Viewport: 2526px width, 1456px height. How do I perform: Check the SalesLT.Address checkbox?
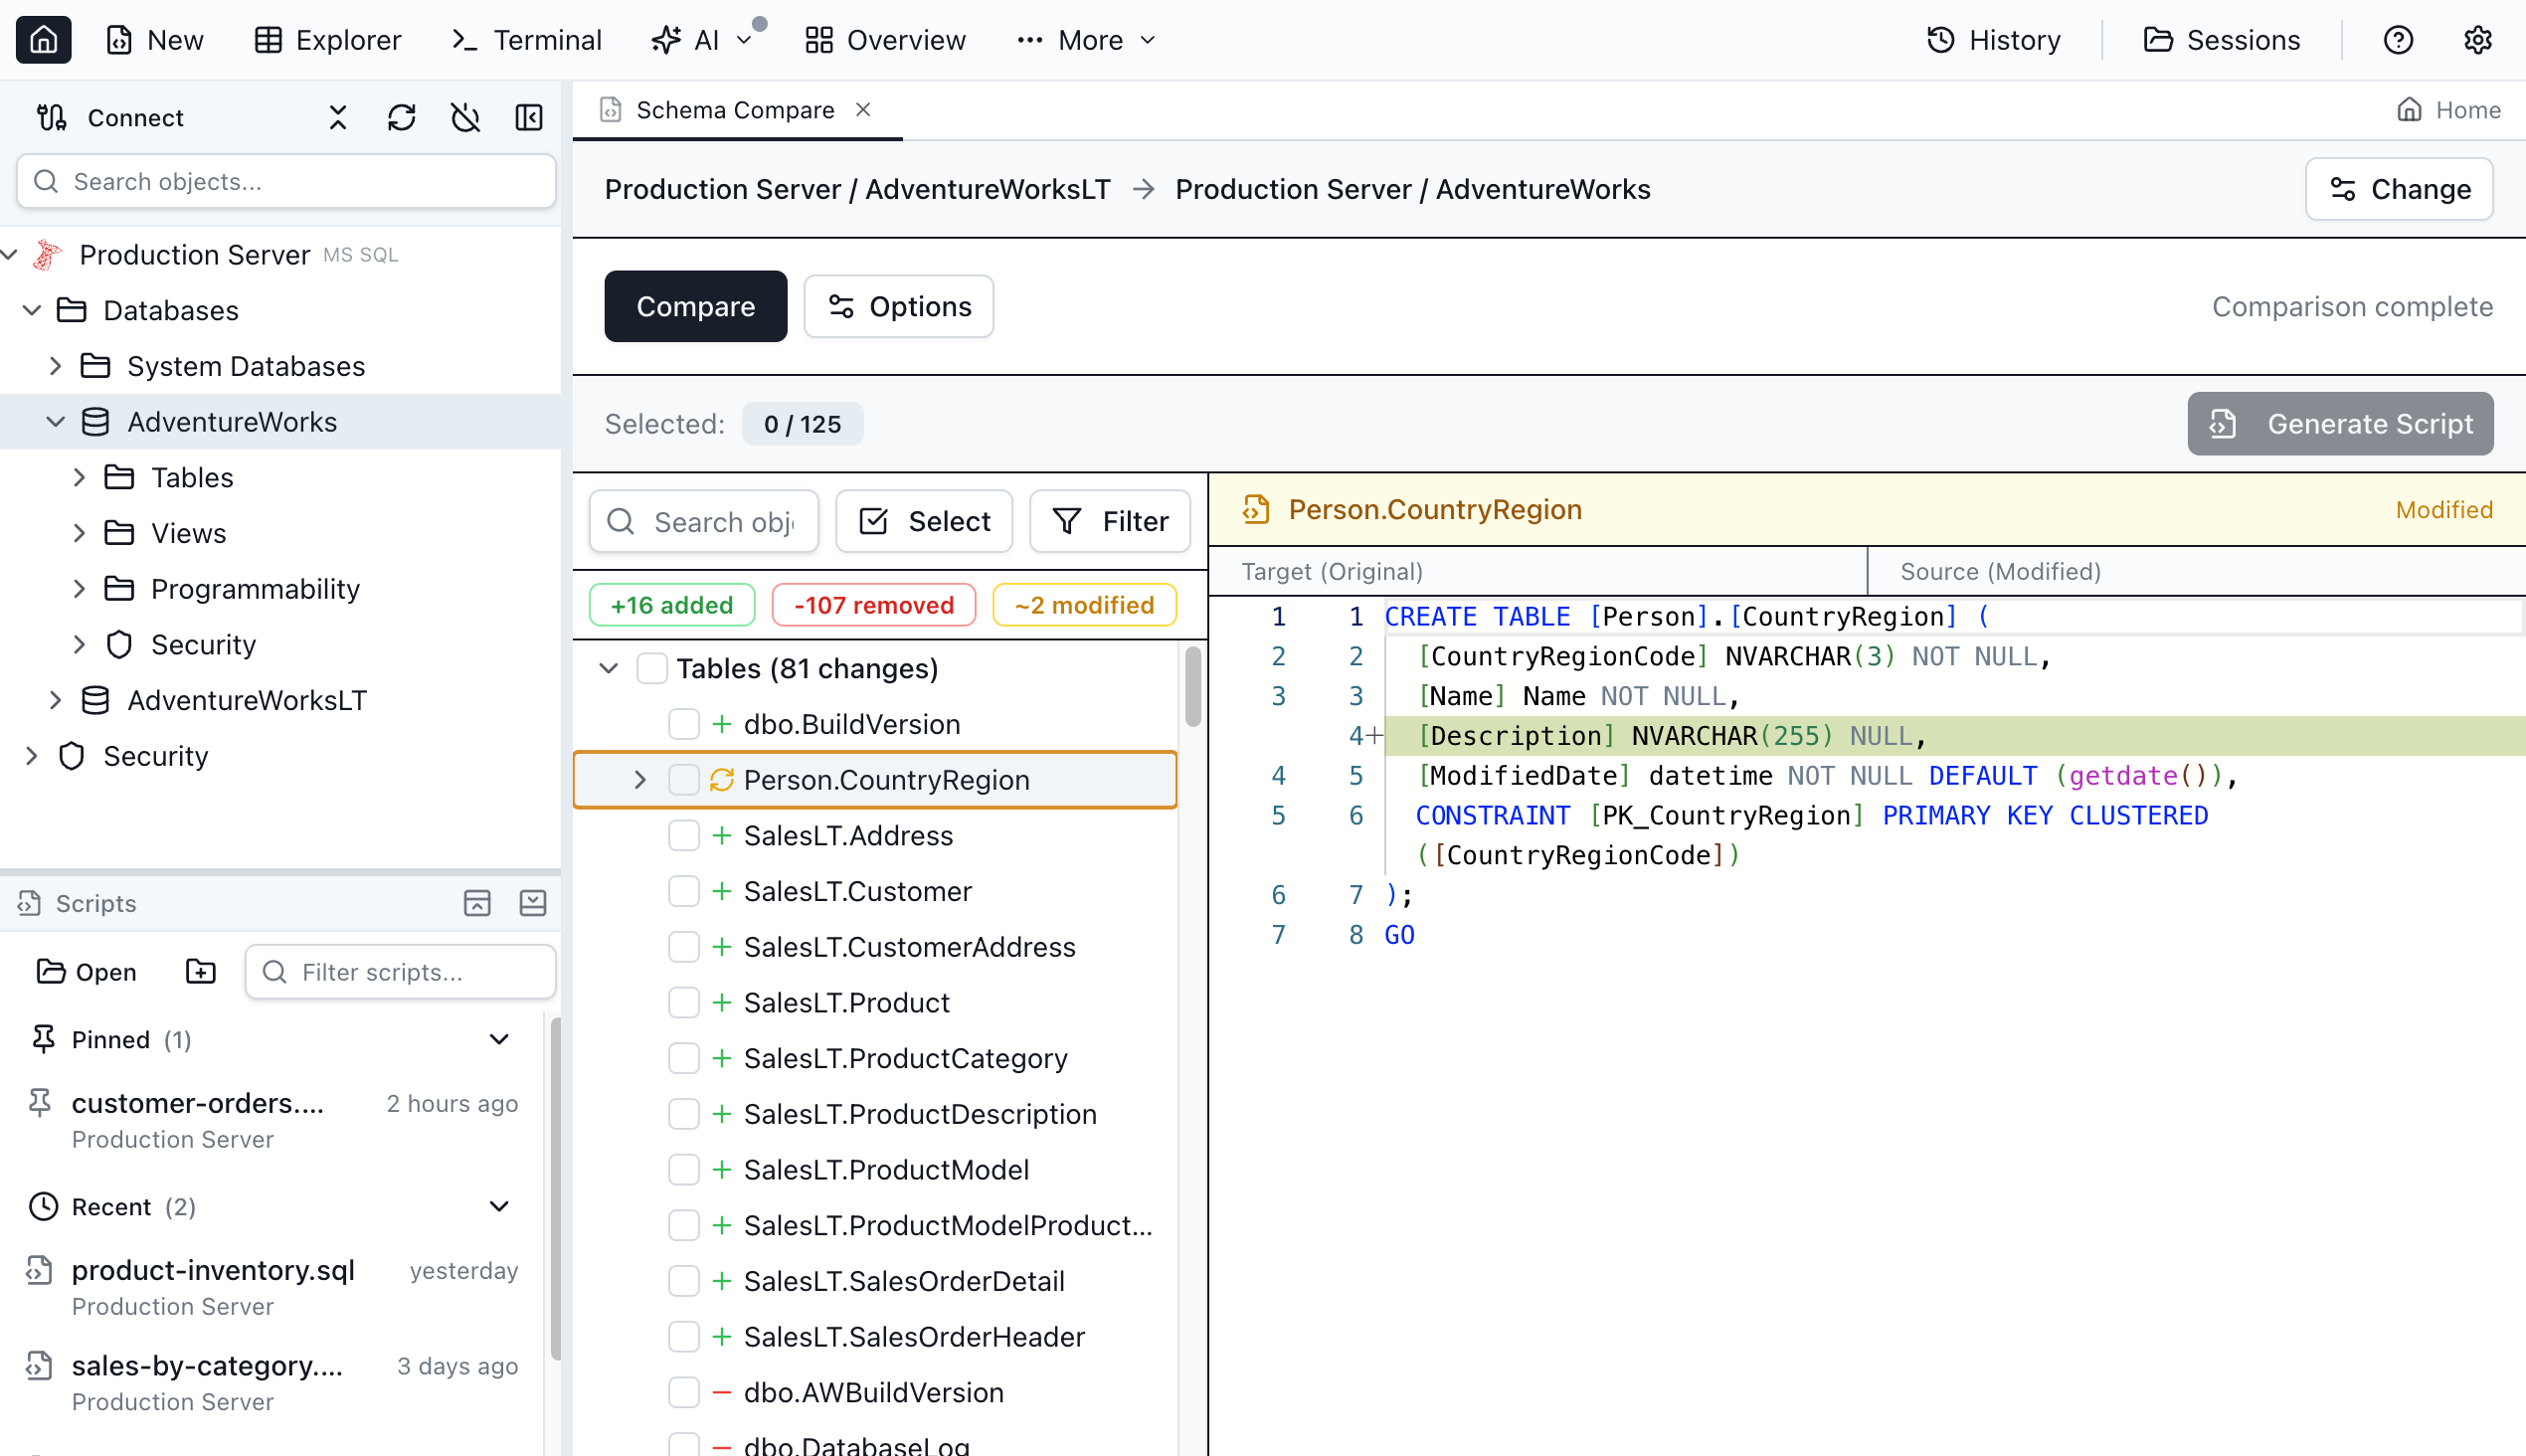tap(684, 835)
